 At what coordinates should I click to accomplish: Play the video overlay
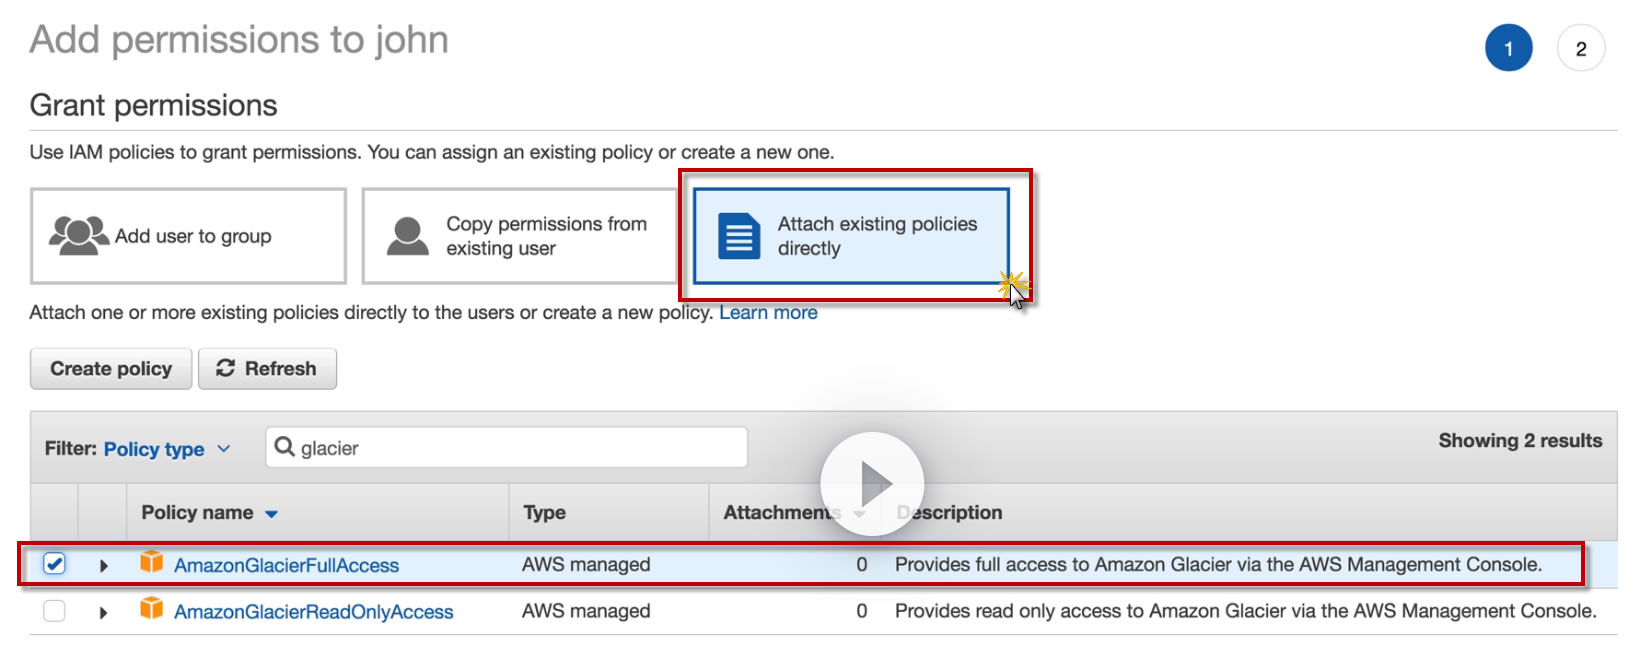(x=872, y=484)
